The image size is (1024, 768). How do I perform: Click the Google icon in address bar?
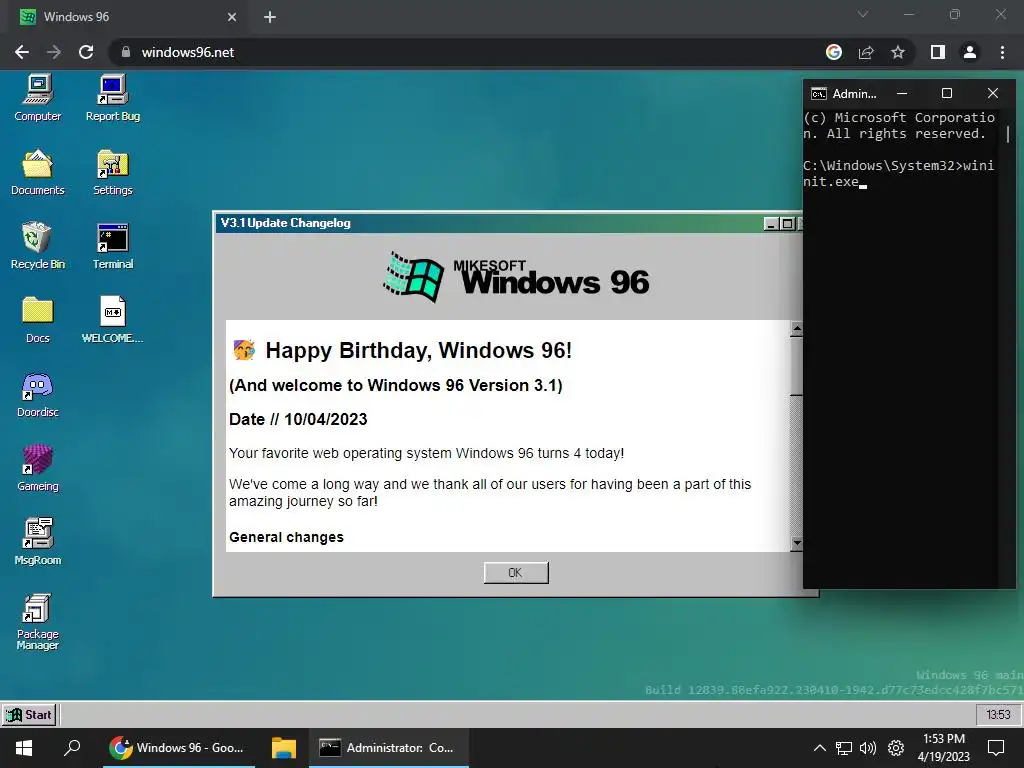click(834, 52)
